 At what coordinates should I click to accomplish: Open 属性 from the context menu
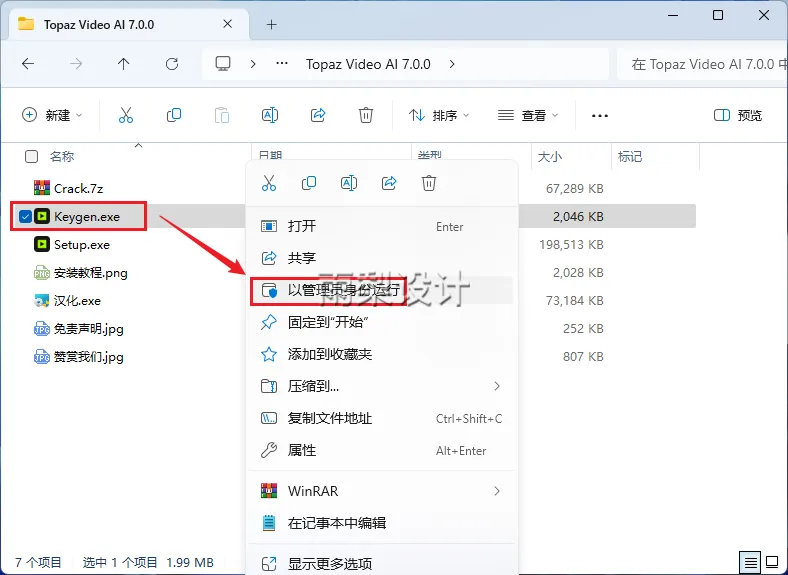pyautogui.click(x=381, y=450)
